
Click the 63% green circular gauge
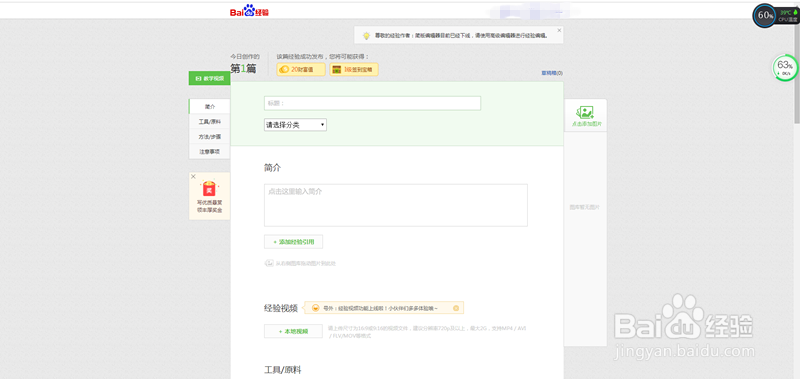(785, 67)
